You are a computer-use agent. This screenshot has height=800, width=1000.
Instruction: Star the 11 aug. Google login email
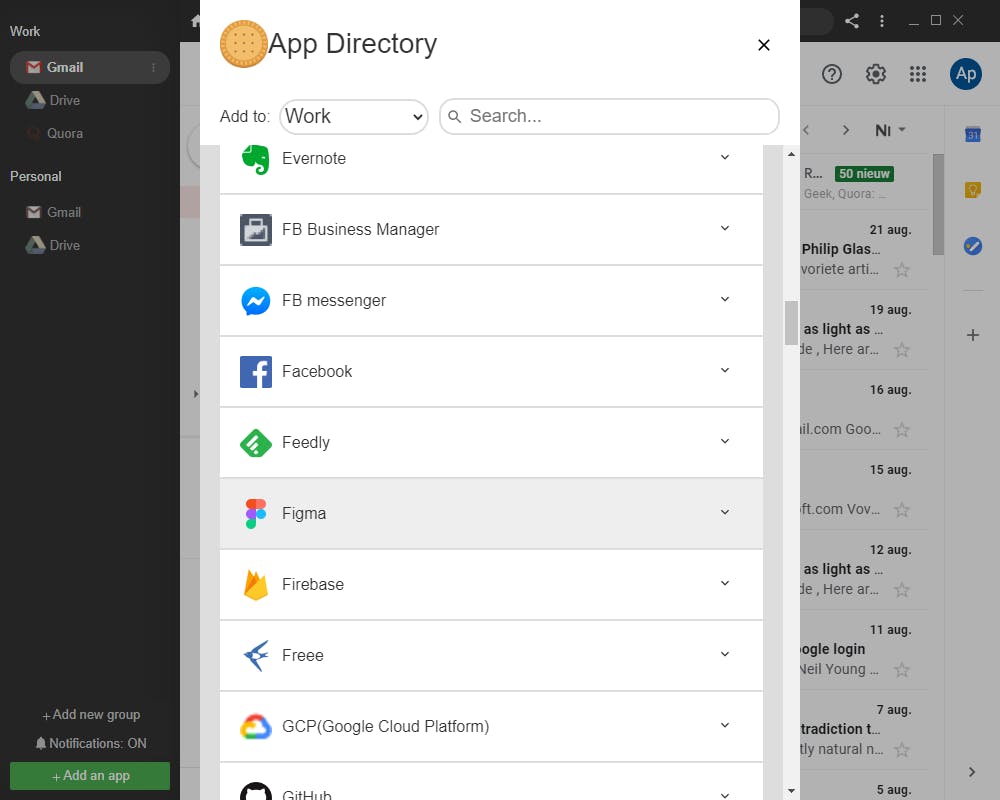pyautogui.click(x=902, y=670)
